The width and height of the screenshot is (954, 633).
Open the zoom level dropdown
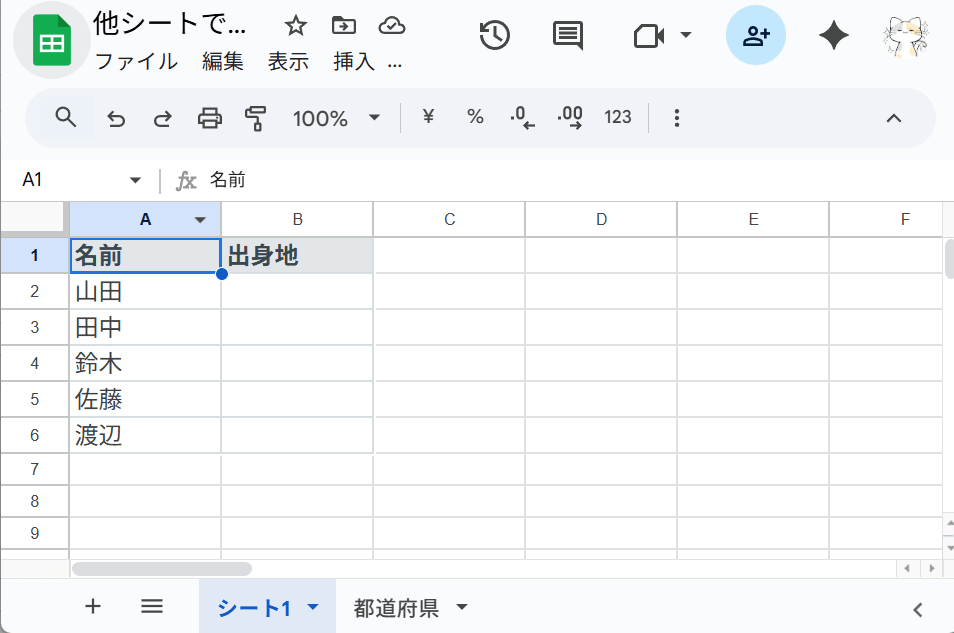[x=337, y=118]
